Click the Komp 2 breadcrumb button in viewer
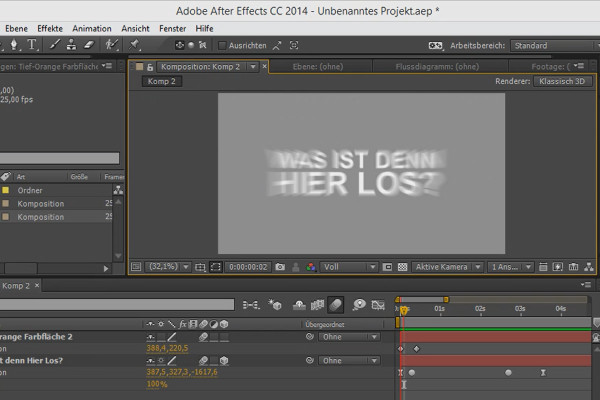 161,81
